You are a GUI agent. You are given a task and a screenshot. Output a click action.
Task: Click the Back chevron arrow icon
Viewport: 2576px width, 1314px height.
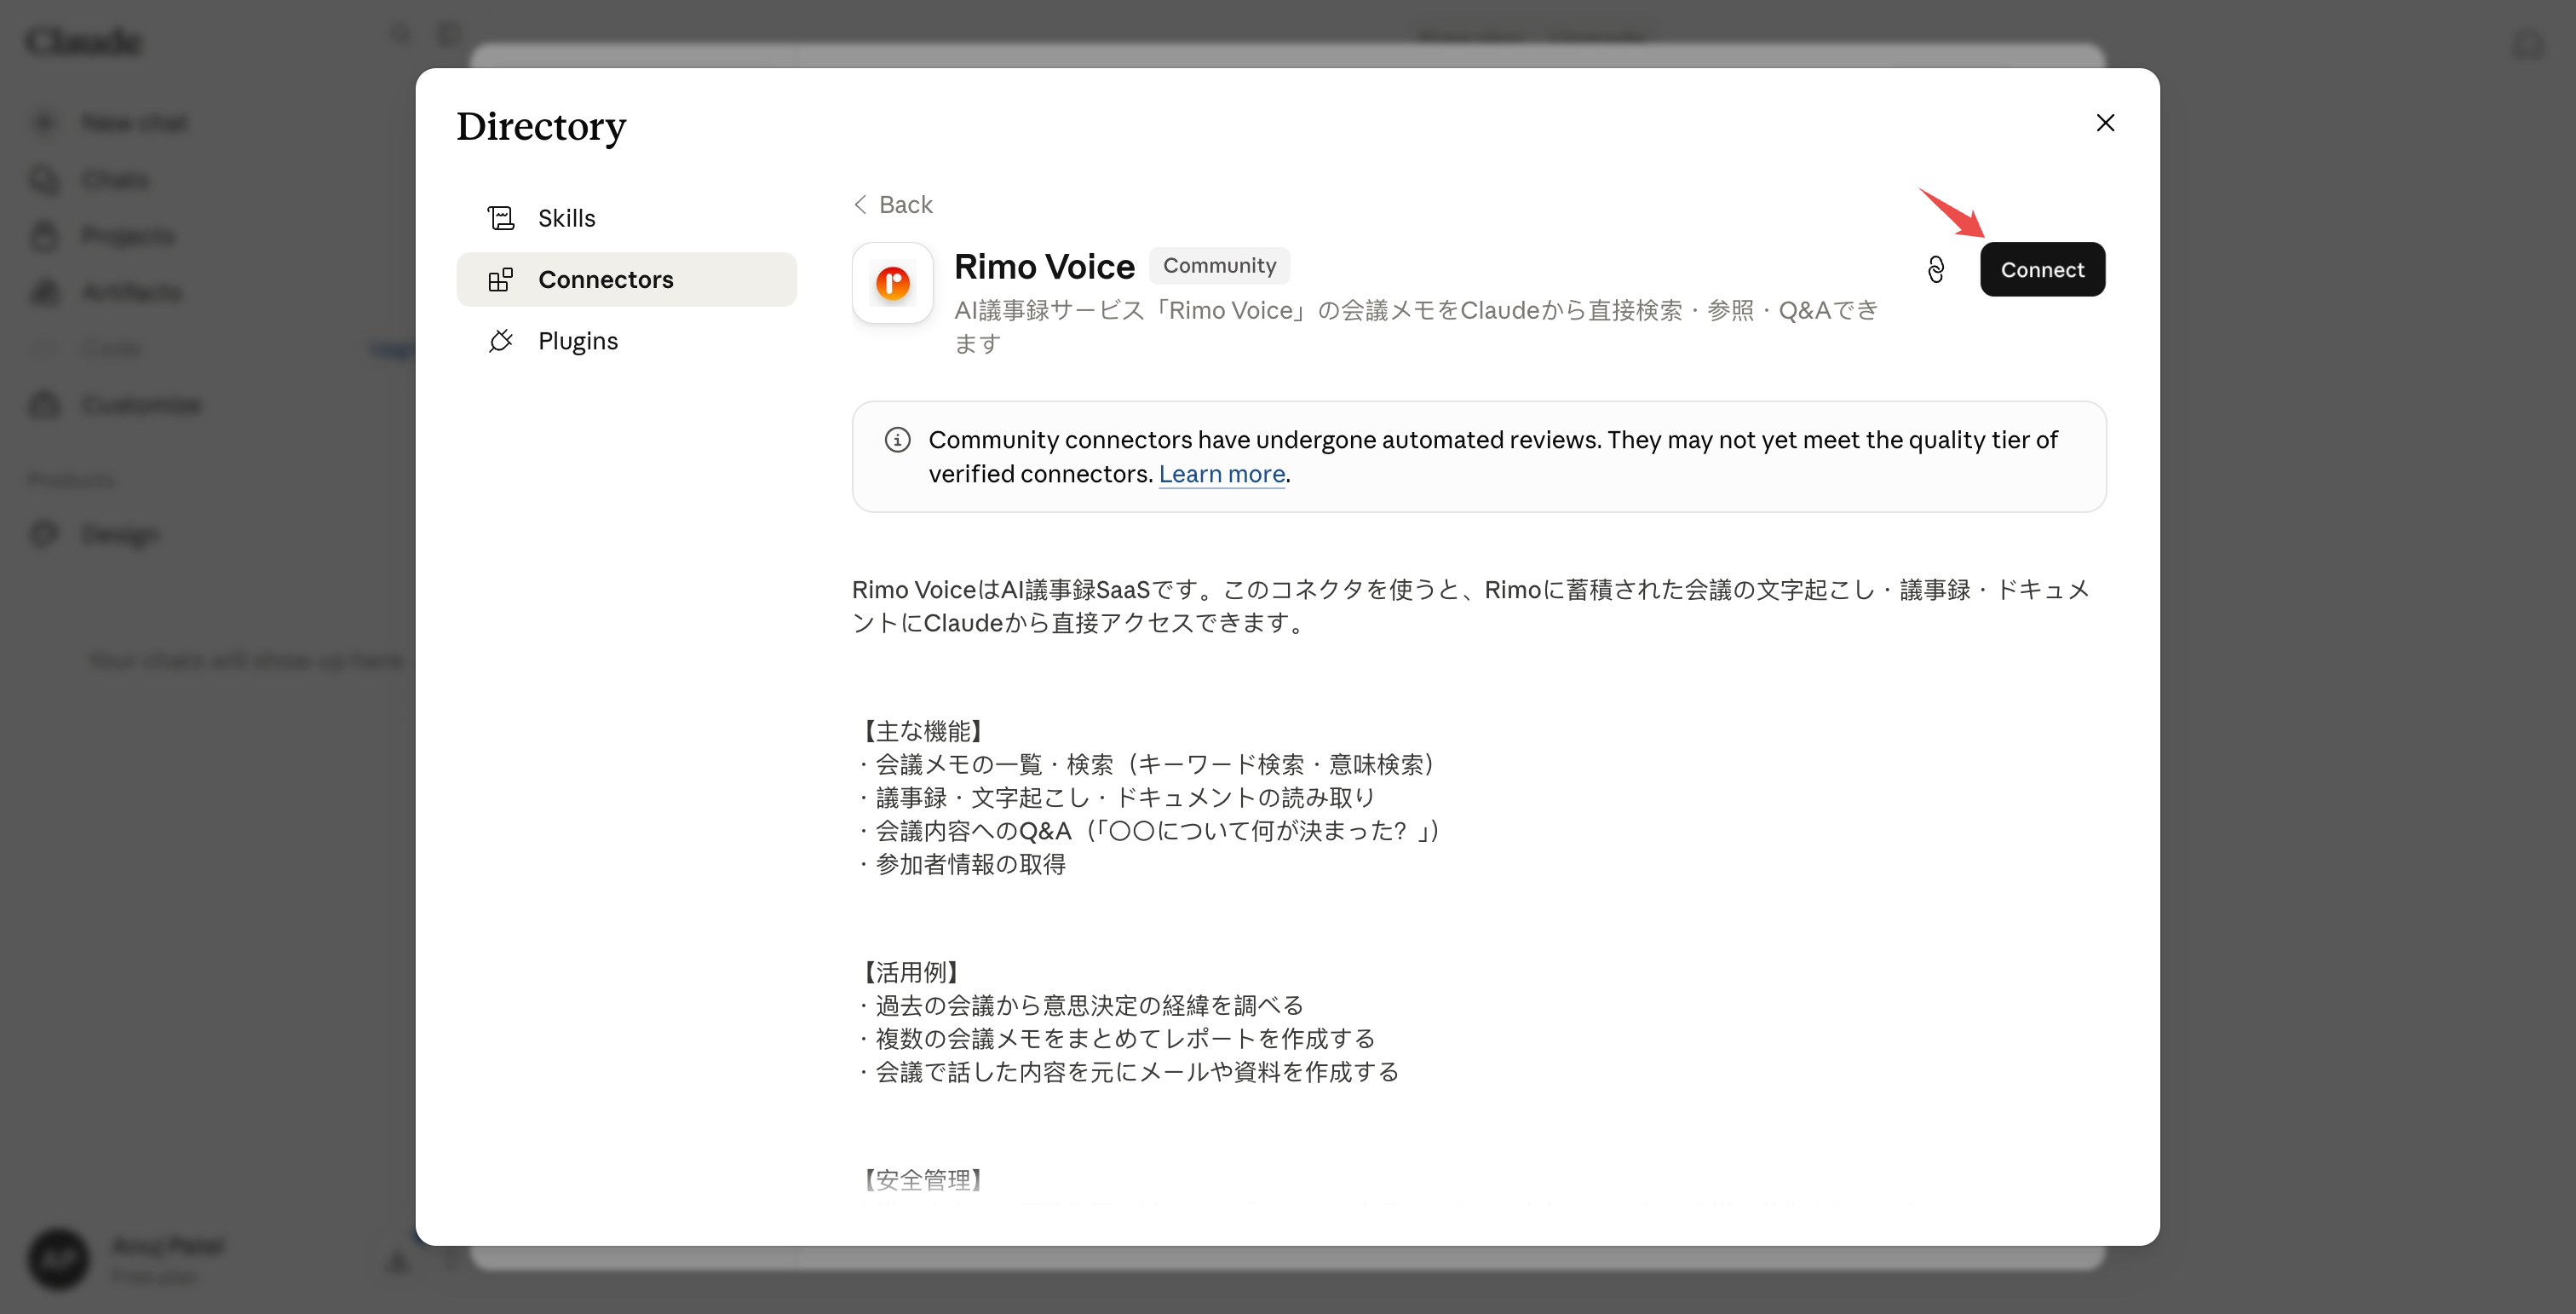click(860, 204)
